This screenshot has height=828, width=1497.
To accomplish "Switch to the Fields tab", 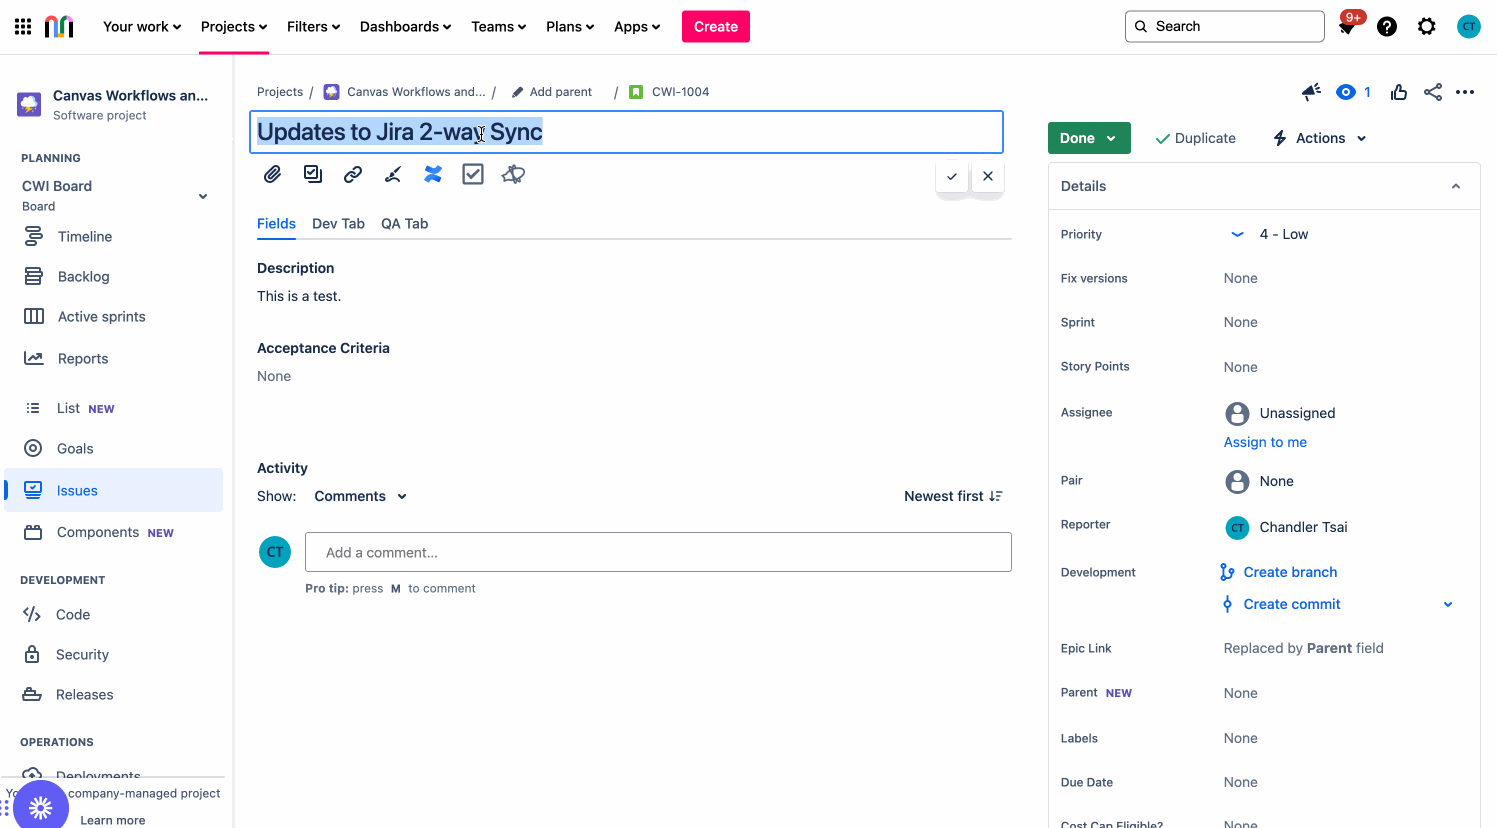I will click(276, 224).
